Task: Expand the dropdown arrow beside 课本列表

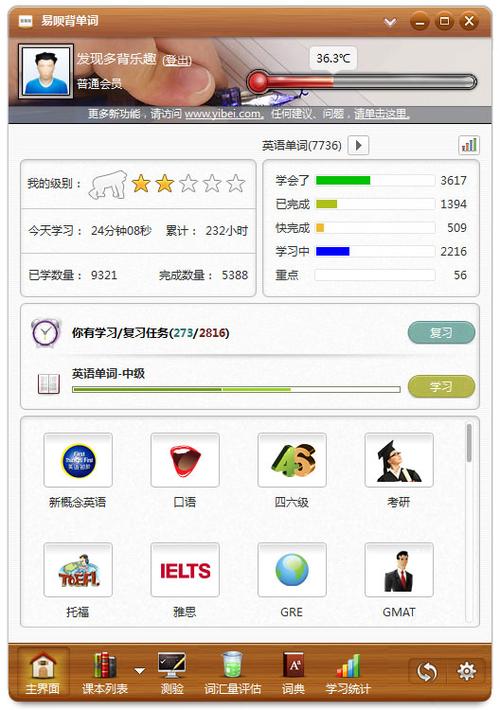Action: [x=139, y=671]
